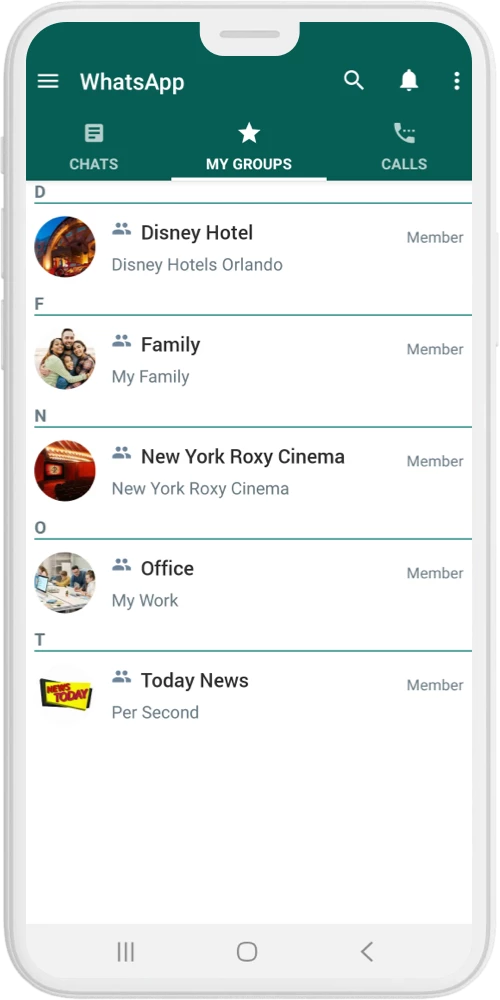Click 'Per Second' description text
Screen dimensions: 500x1000
click(x=155, y=712)
